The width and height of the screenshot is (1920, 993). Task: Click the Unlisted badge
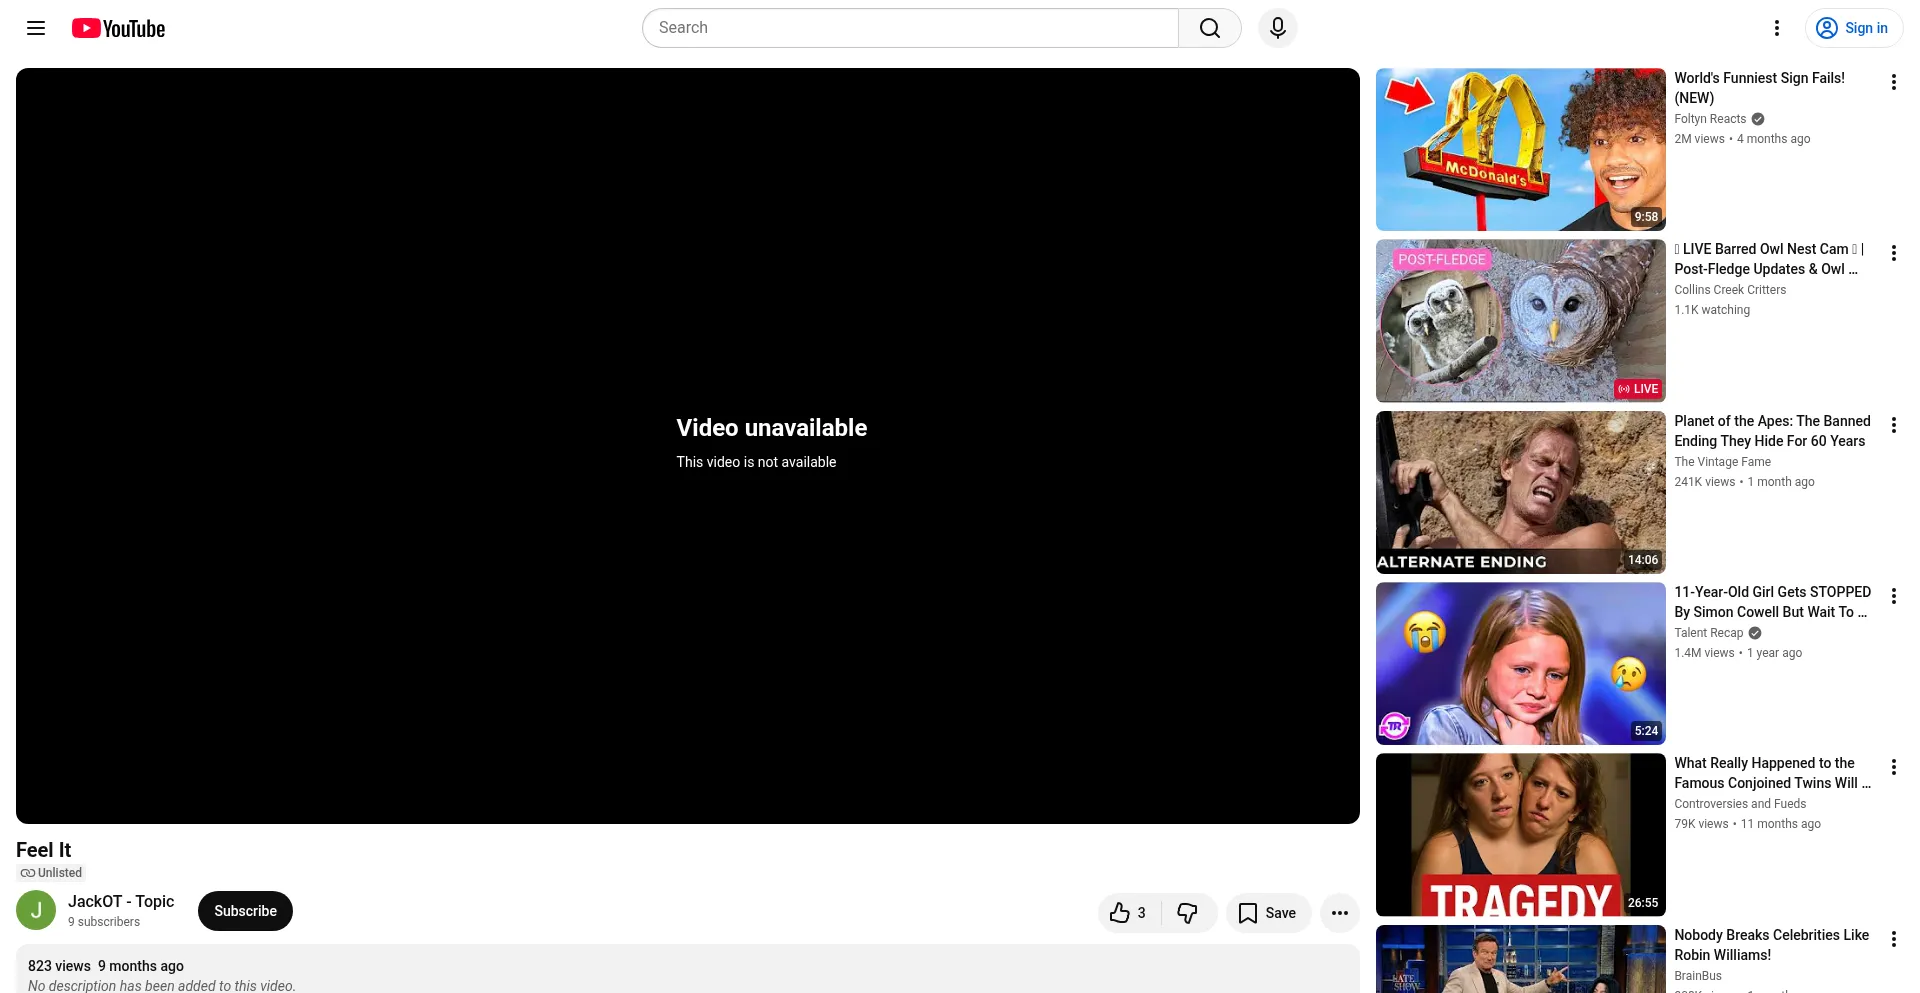click(x=51, y=873)
